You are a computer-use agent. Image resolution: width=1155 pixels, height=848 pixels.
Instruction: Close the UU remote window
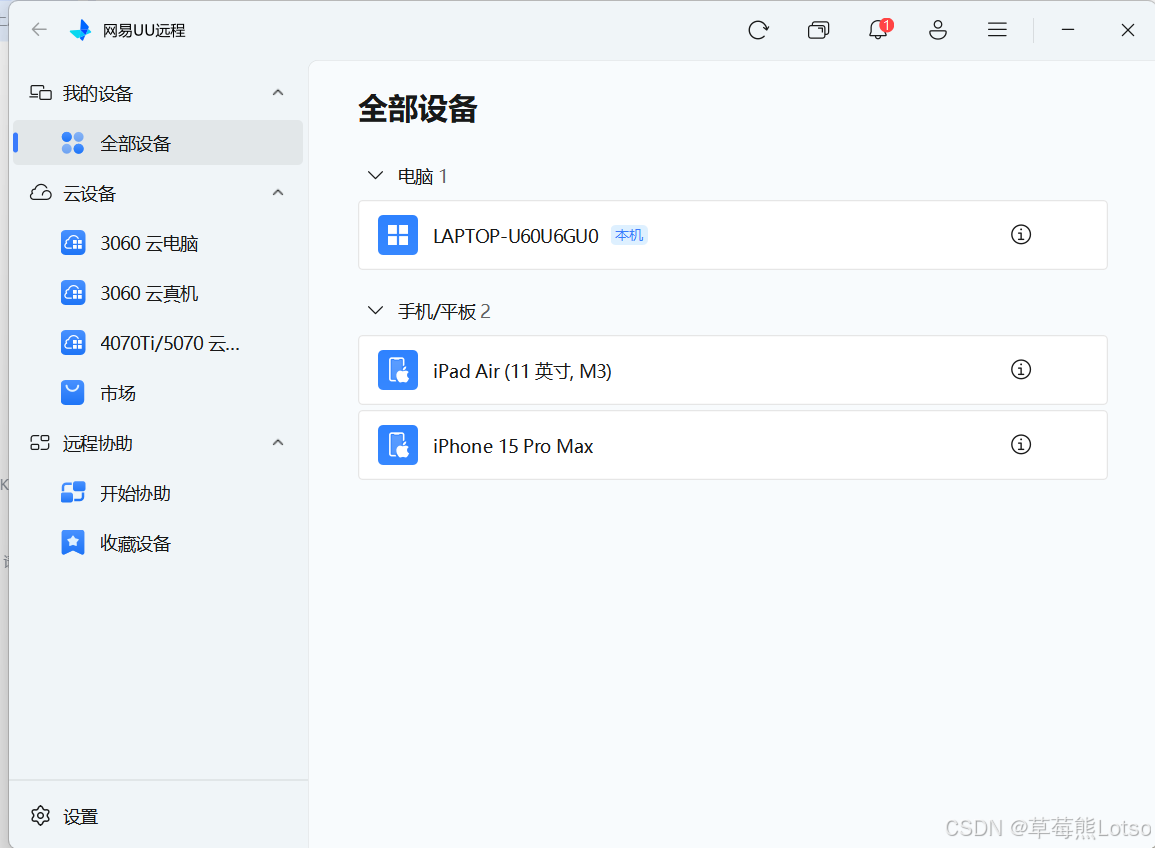[1128, 29]
